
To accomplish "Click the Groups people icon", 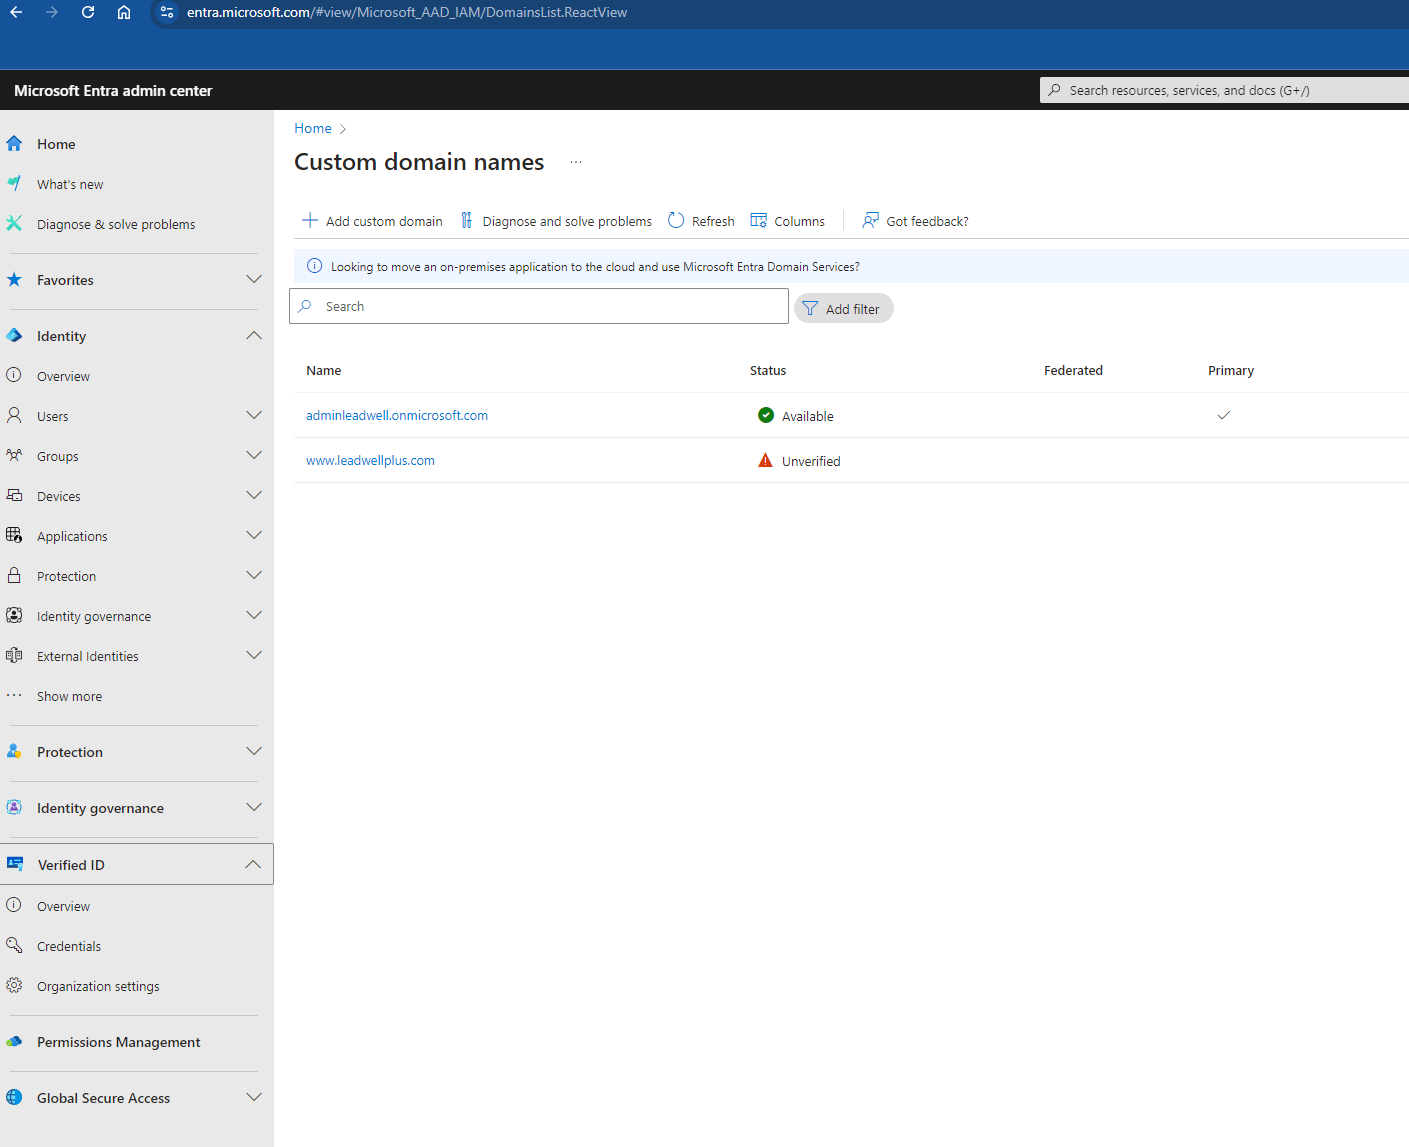I will pyautogui.click(x=14, y=455).
